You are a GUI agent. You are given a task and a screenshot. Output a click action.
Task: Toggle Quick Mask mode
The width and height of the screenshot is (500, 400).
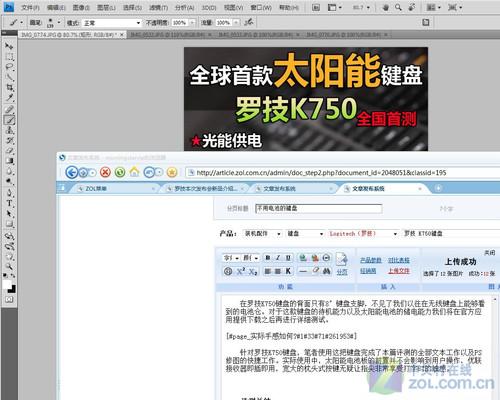(9, 299)
